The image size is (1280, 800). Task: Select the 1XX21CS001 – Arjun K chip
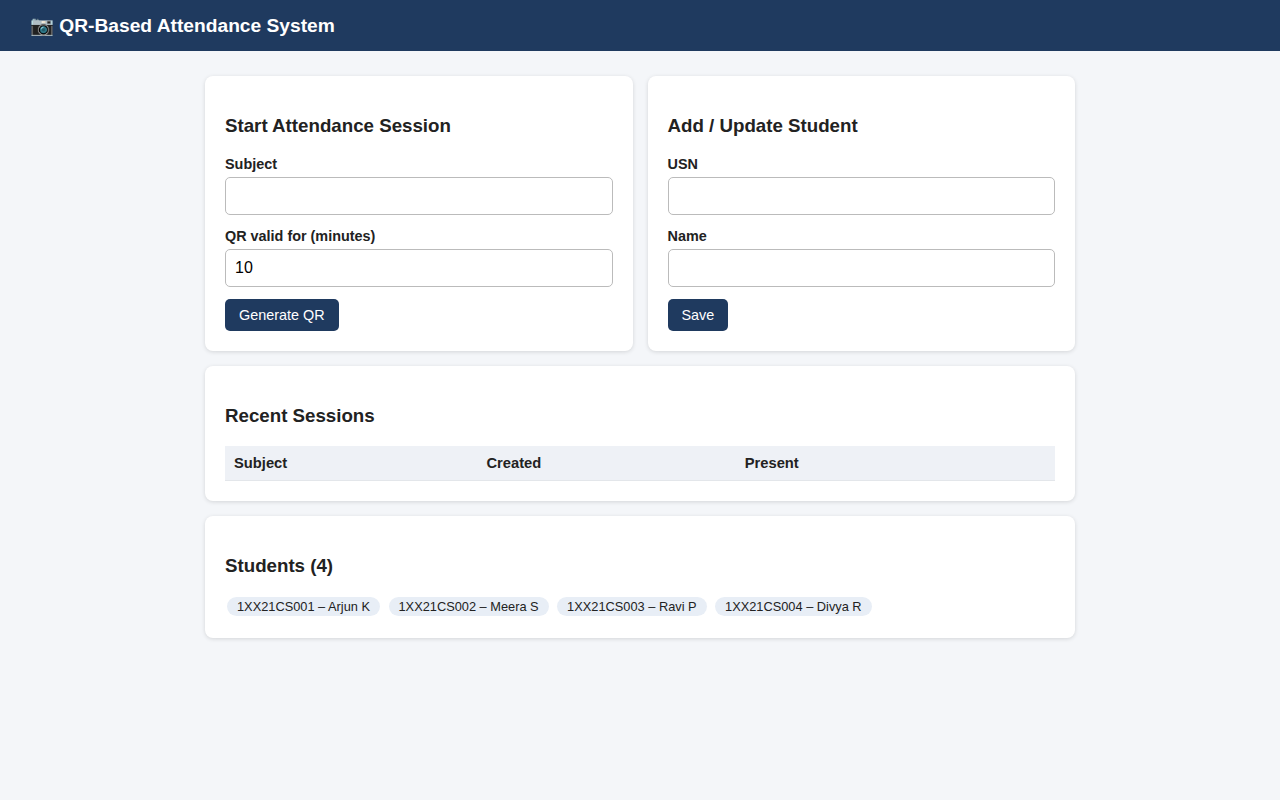click(x=303, y=606)
